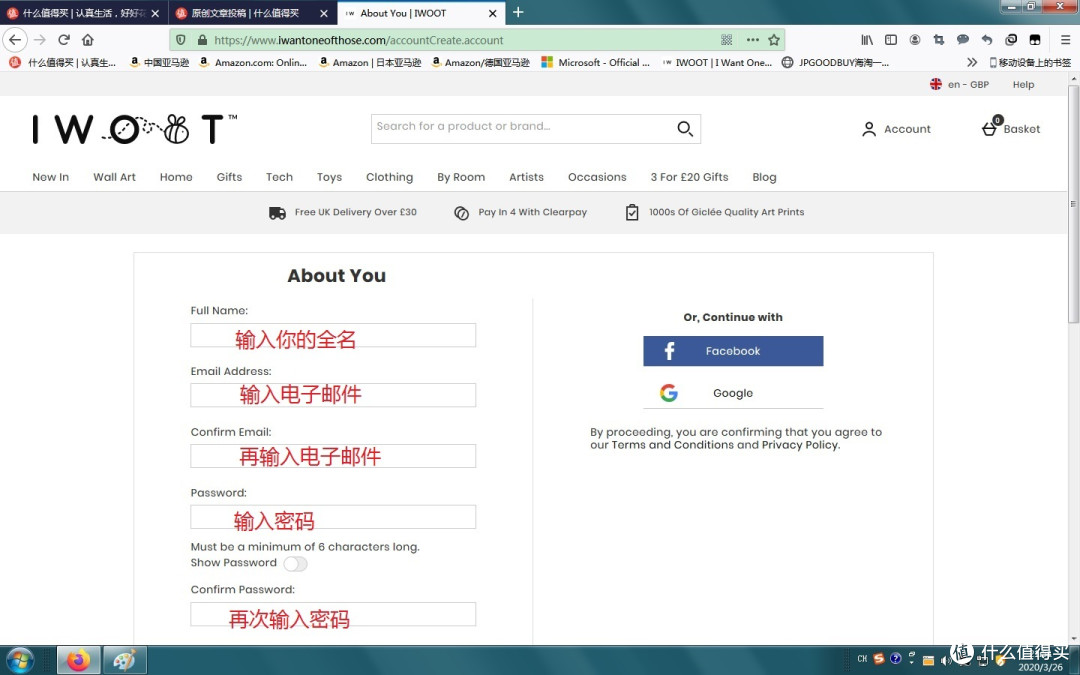1080x675 pixels.
Task: Open the Wall Art menu
Action: click(114, 177)
